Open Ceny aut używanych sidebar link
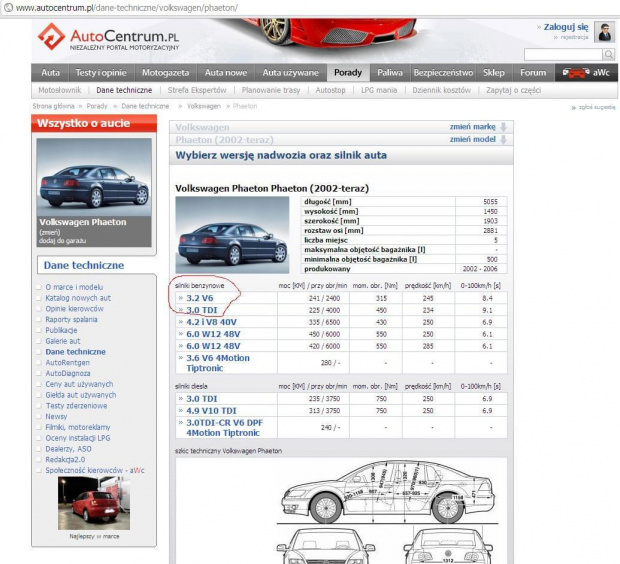The width and height of the screenshot is (620, 564). click(x=79, y=384)
